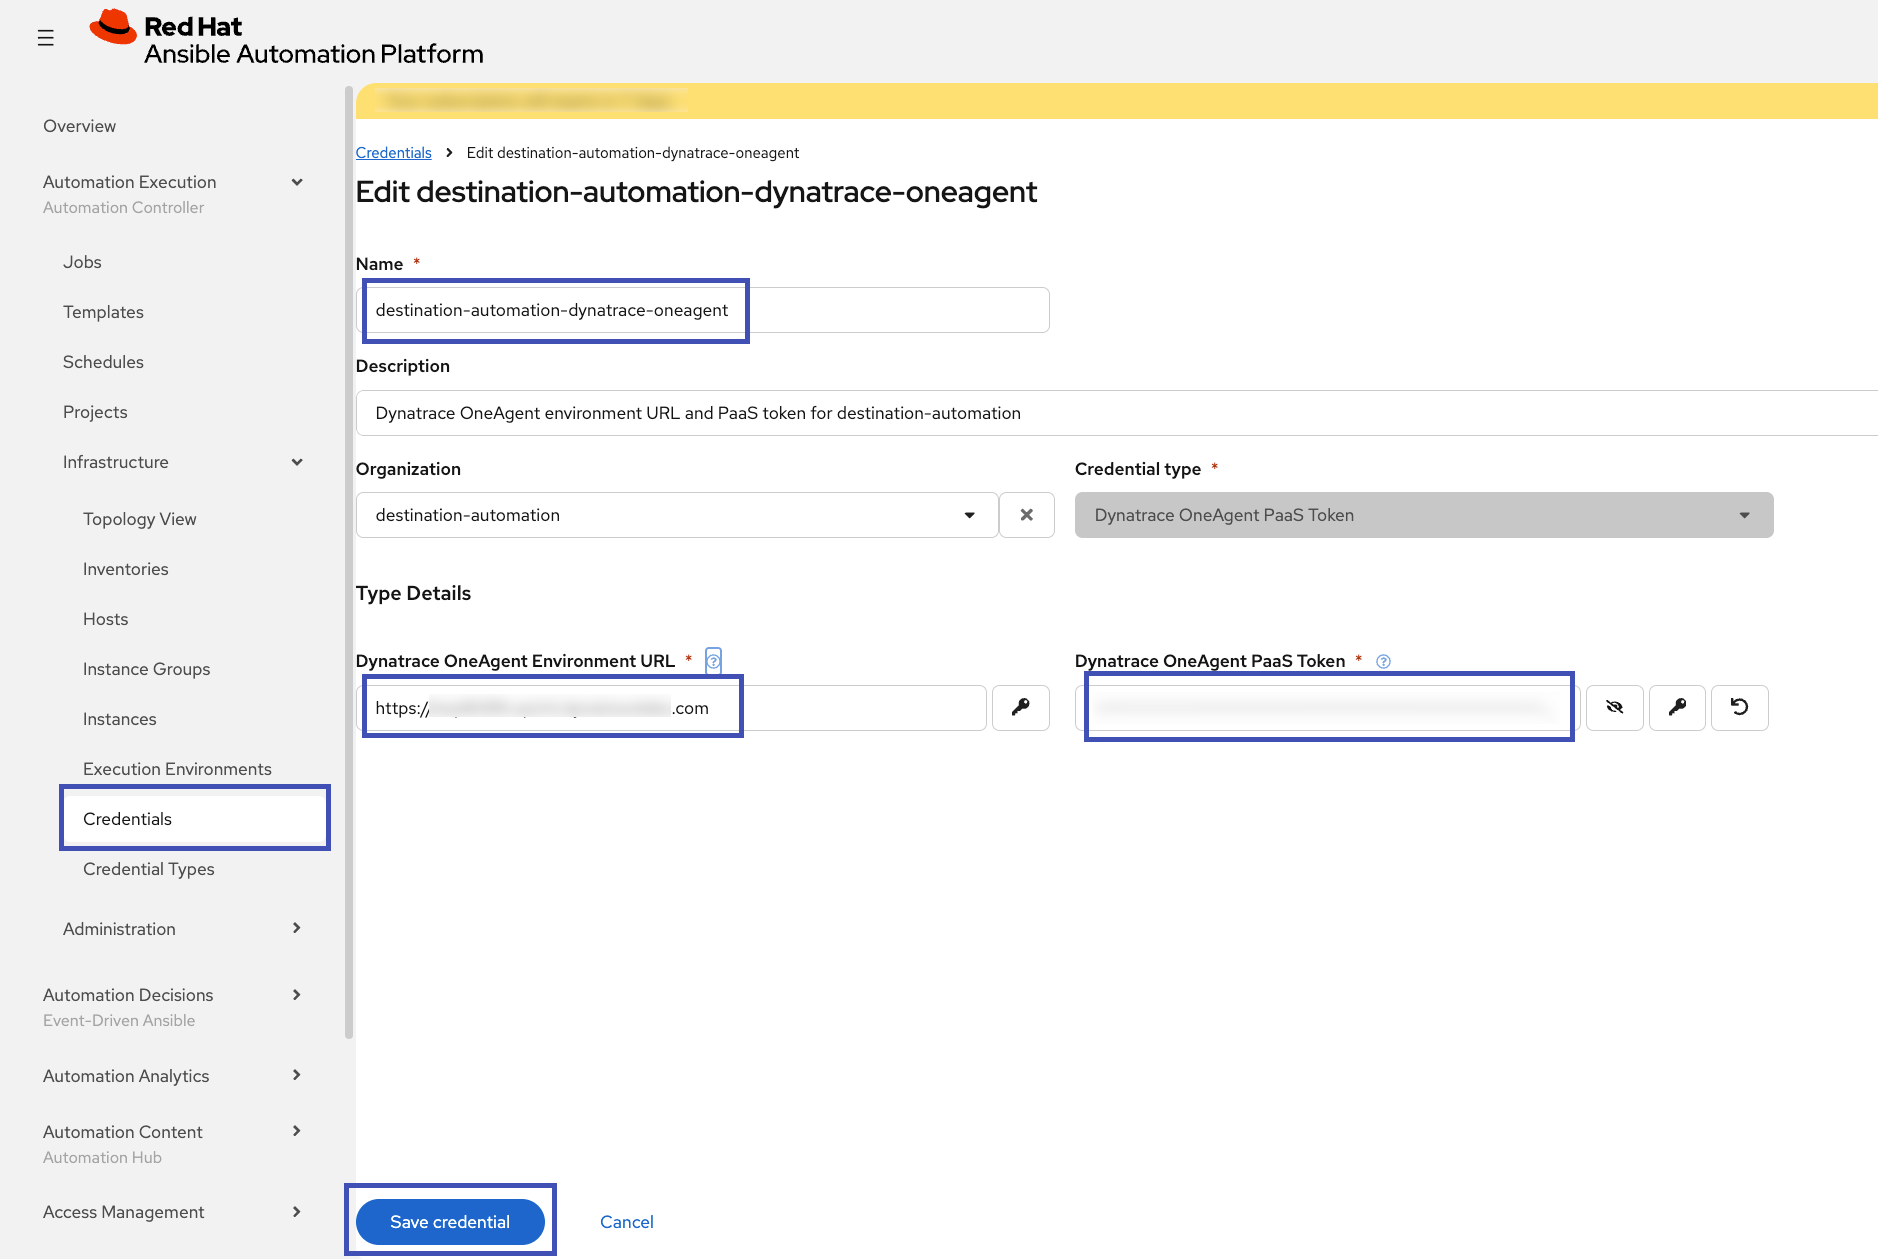The height and width of the screenshot is (1259, 1878).
Task: Select Templates in the sidebar
Action: click(x=103, y=311)
